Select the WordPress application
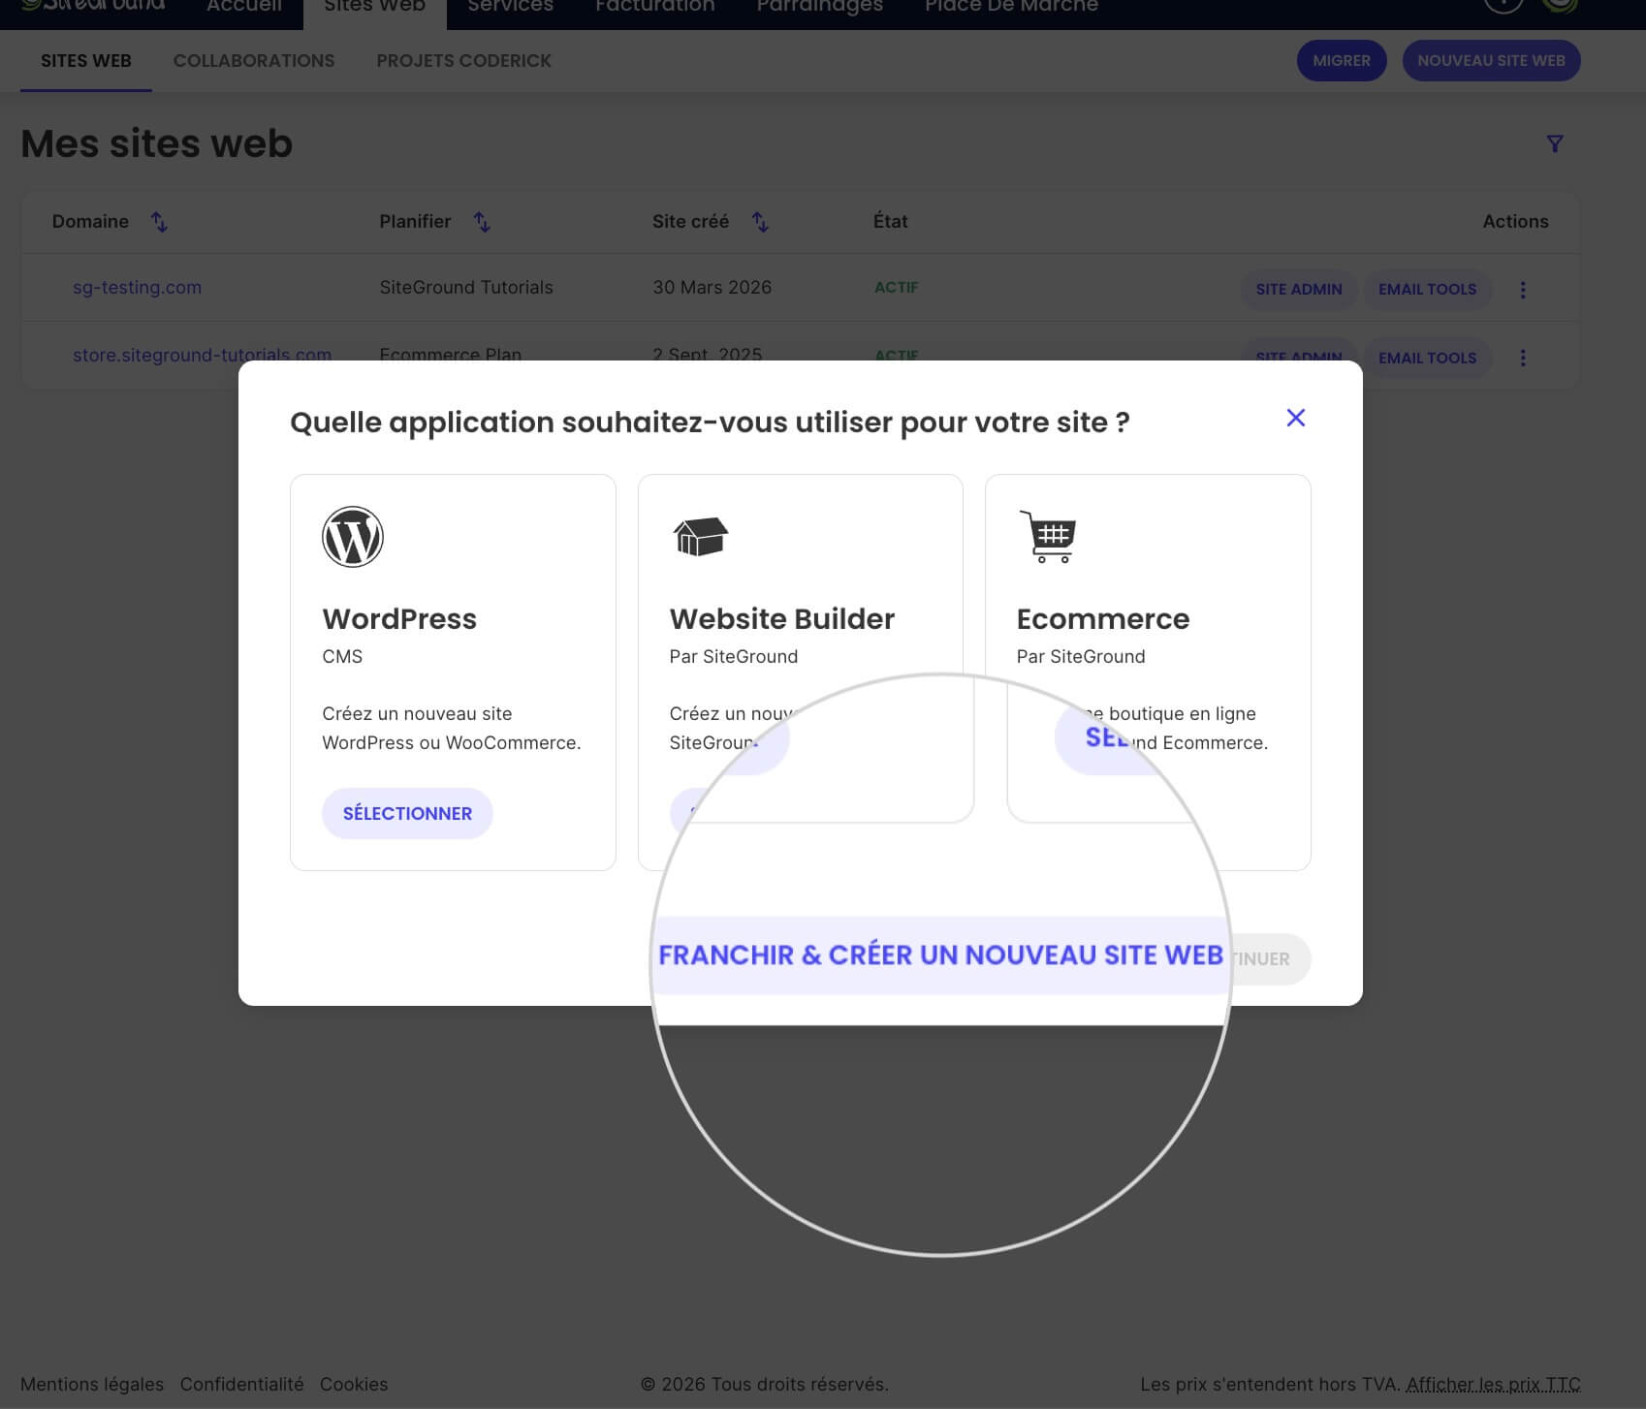The image size is (1646, 1409). point(407,813)
